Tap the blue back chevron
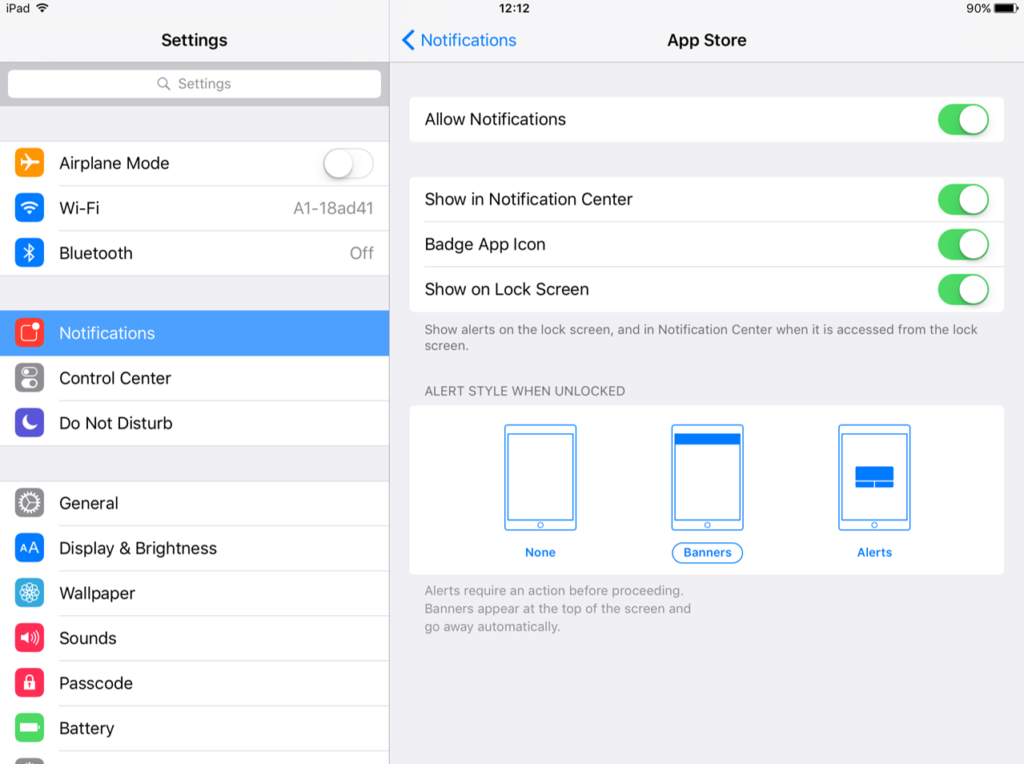This screenshot has height=764, width=1024. point(408,40)
